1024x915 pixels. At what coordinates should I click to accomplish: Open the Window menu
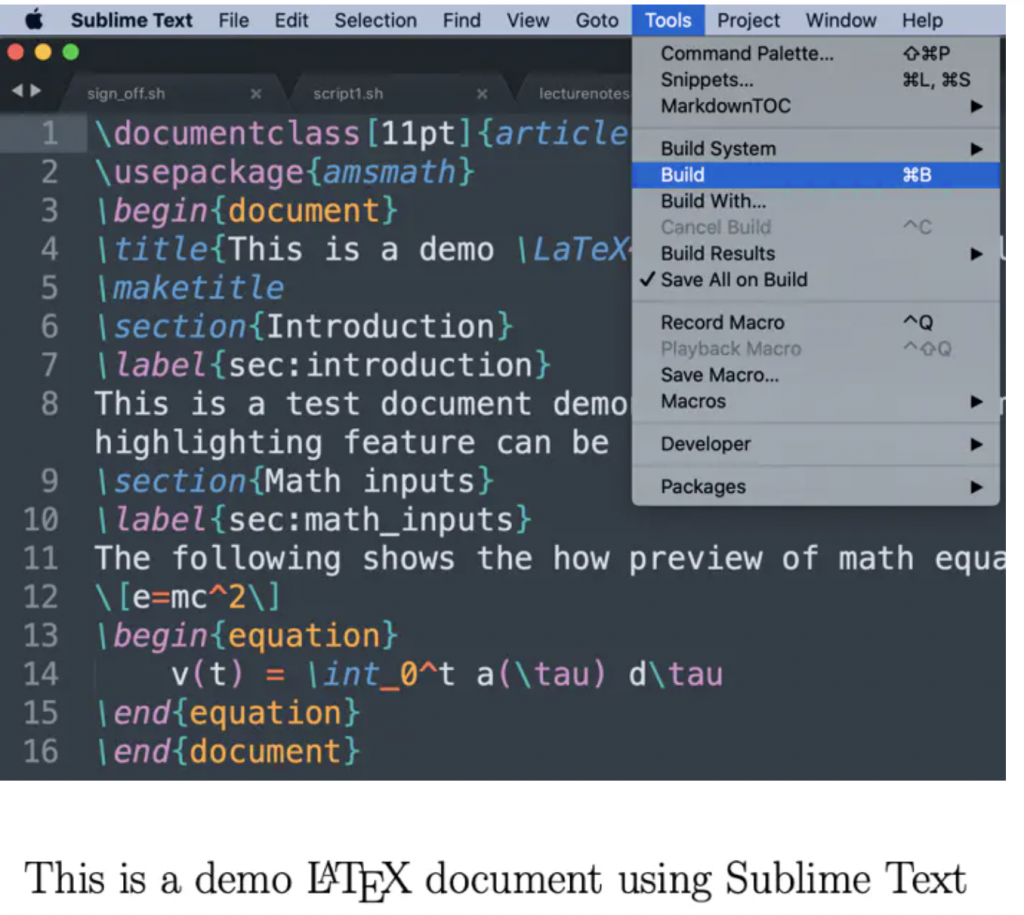point(841,20)
